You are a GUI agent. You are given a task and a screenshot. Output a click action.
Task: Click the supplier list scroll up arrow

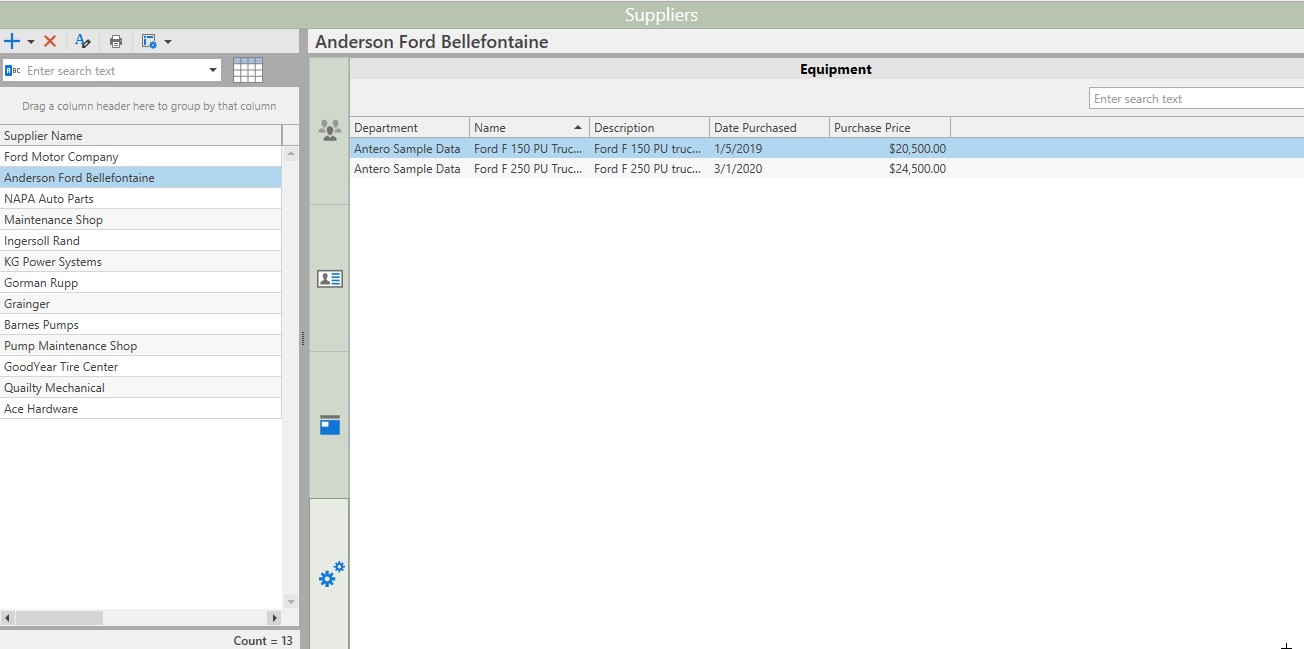tap(291, 153)
